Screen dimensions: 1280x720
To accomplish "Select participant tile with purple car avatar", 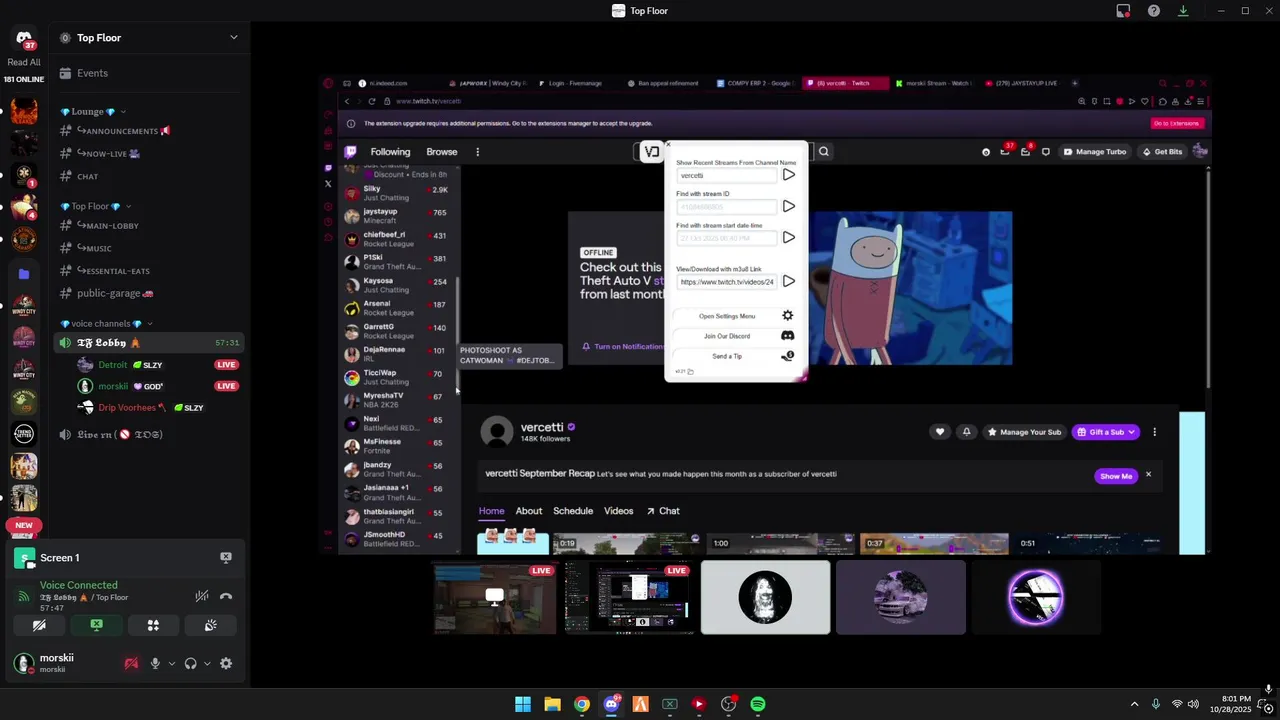I will [900, 598].
